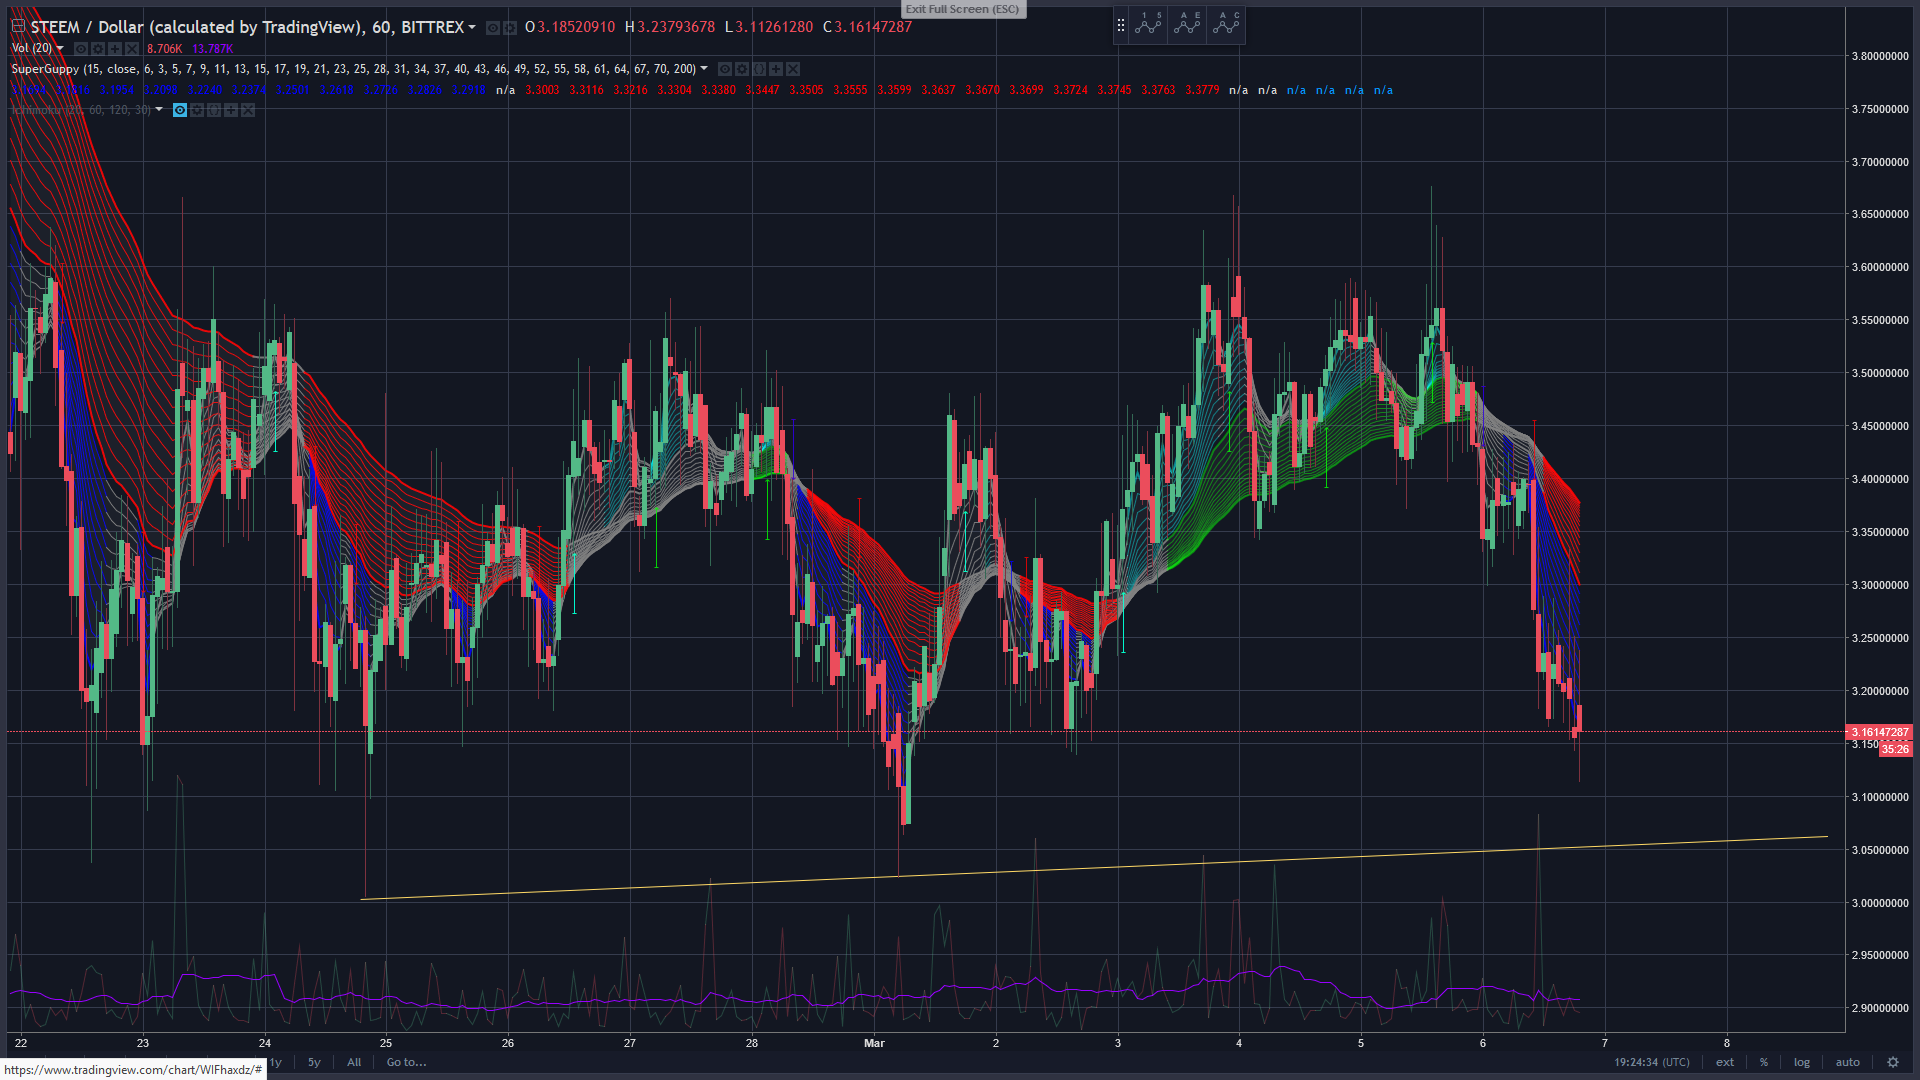The height and width of the screenshot is (1080, 1920).
Task: Show the hidden Ichimoku indicator
Action: click(180, 110)
